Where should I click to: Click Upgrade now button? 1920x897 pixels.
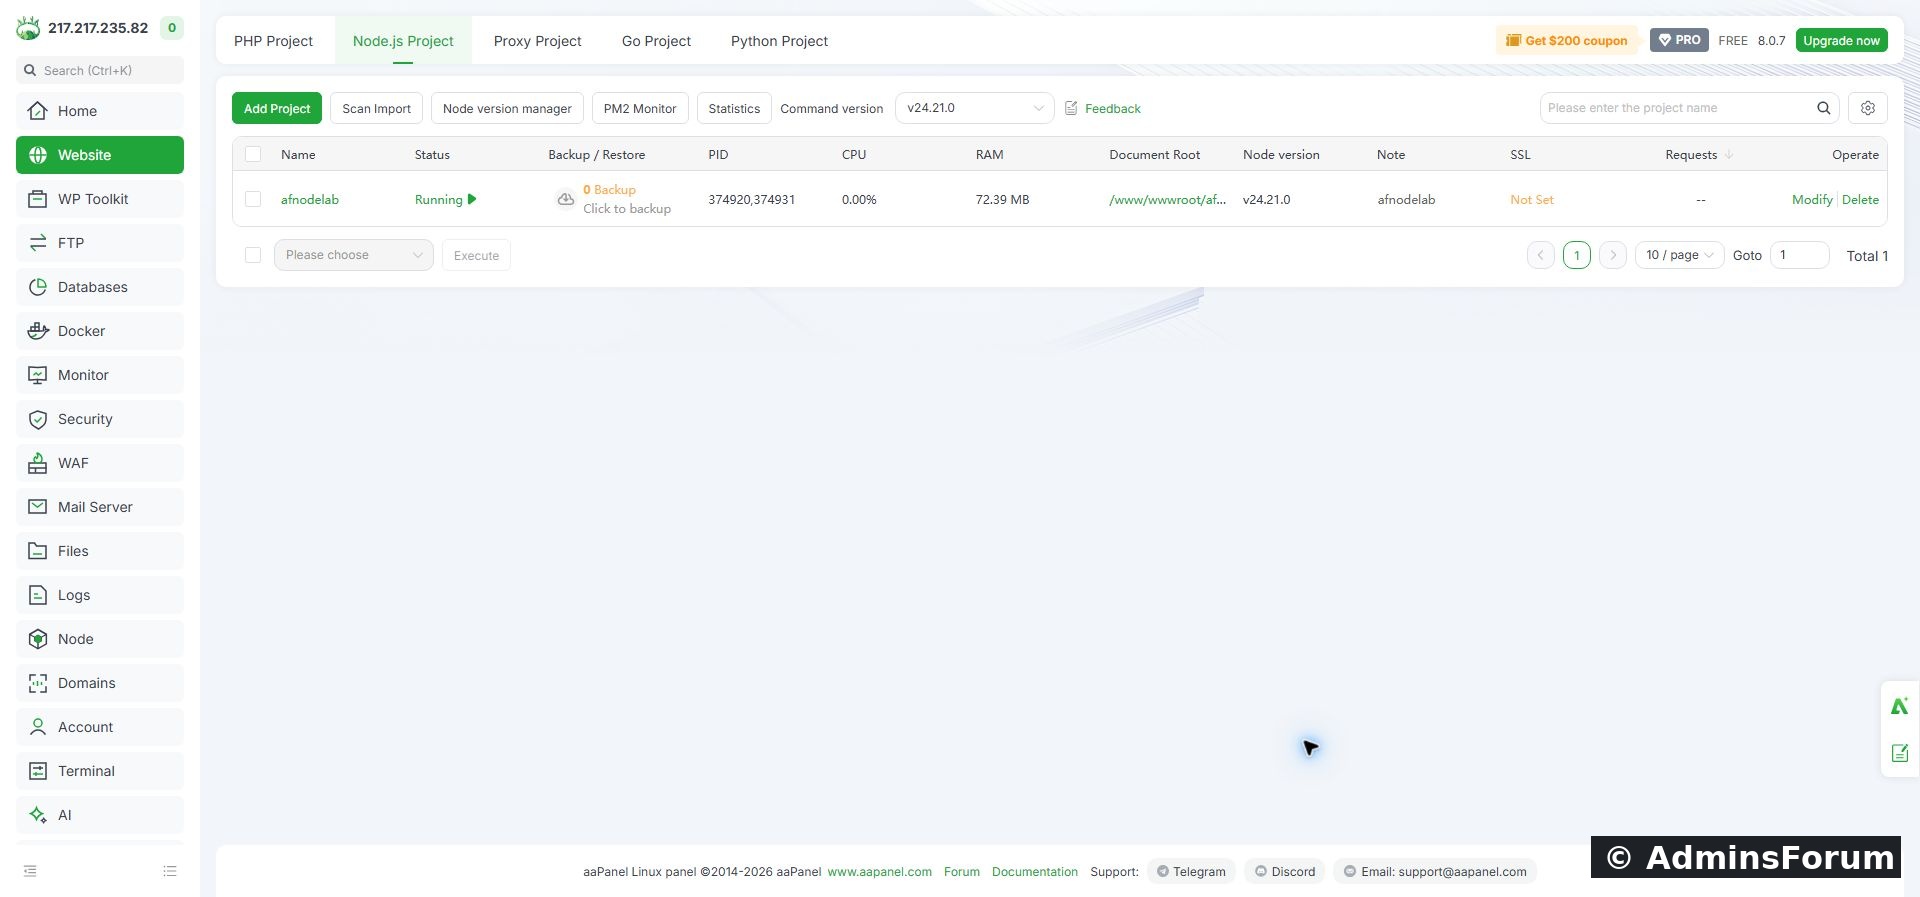pos(1841,40)
